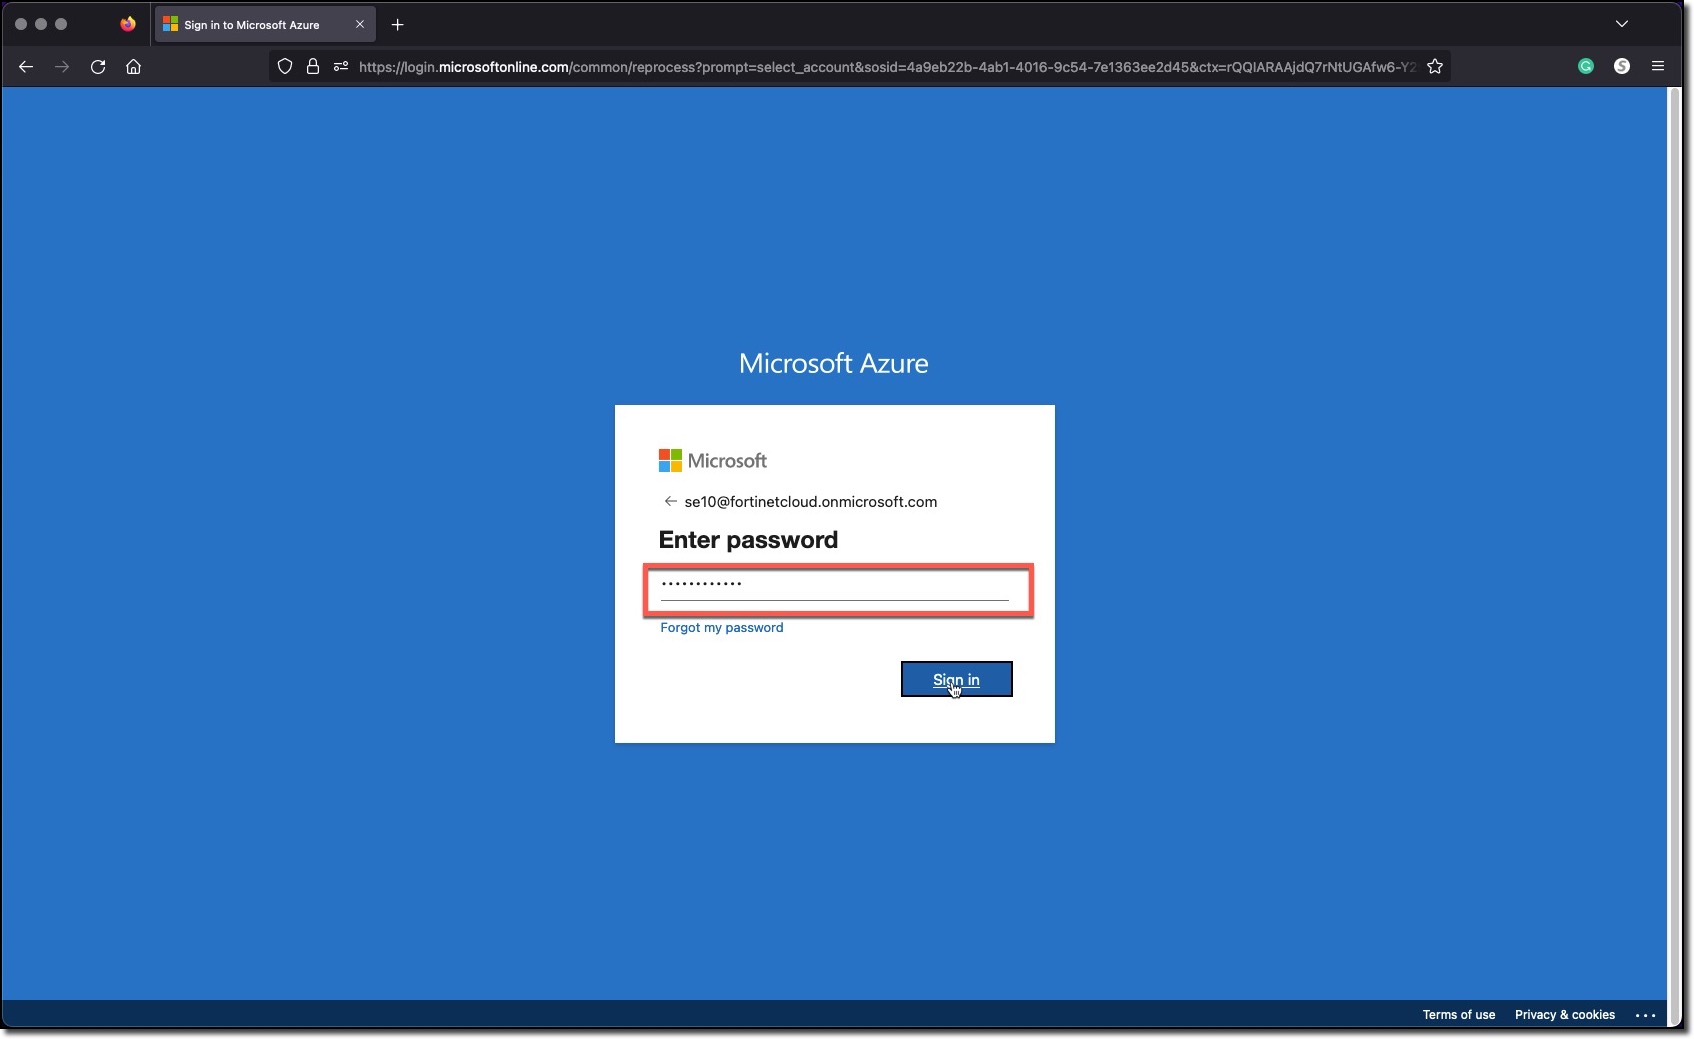This screenshot has width=1694, height=1039.
Task: Click the Microsoft Azure heading
Action: (834, 363)
